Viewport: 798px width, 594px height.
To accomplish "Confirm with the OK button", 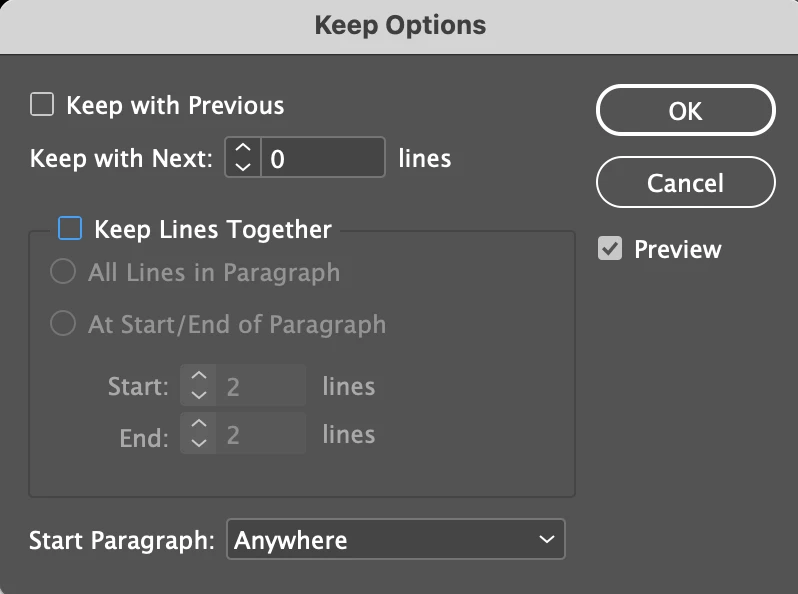I will point(685,110).
